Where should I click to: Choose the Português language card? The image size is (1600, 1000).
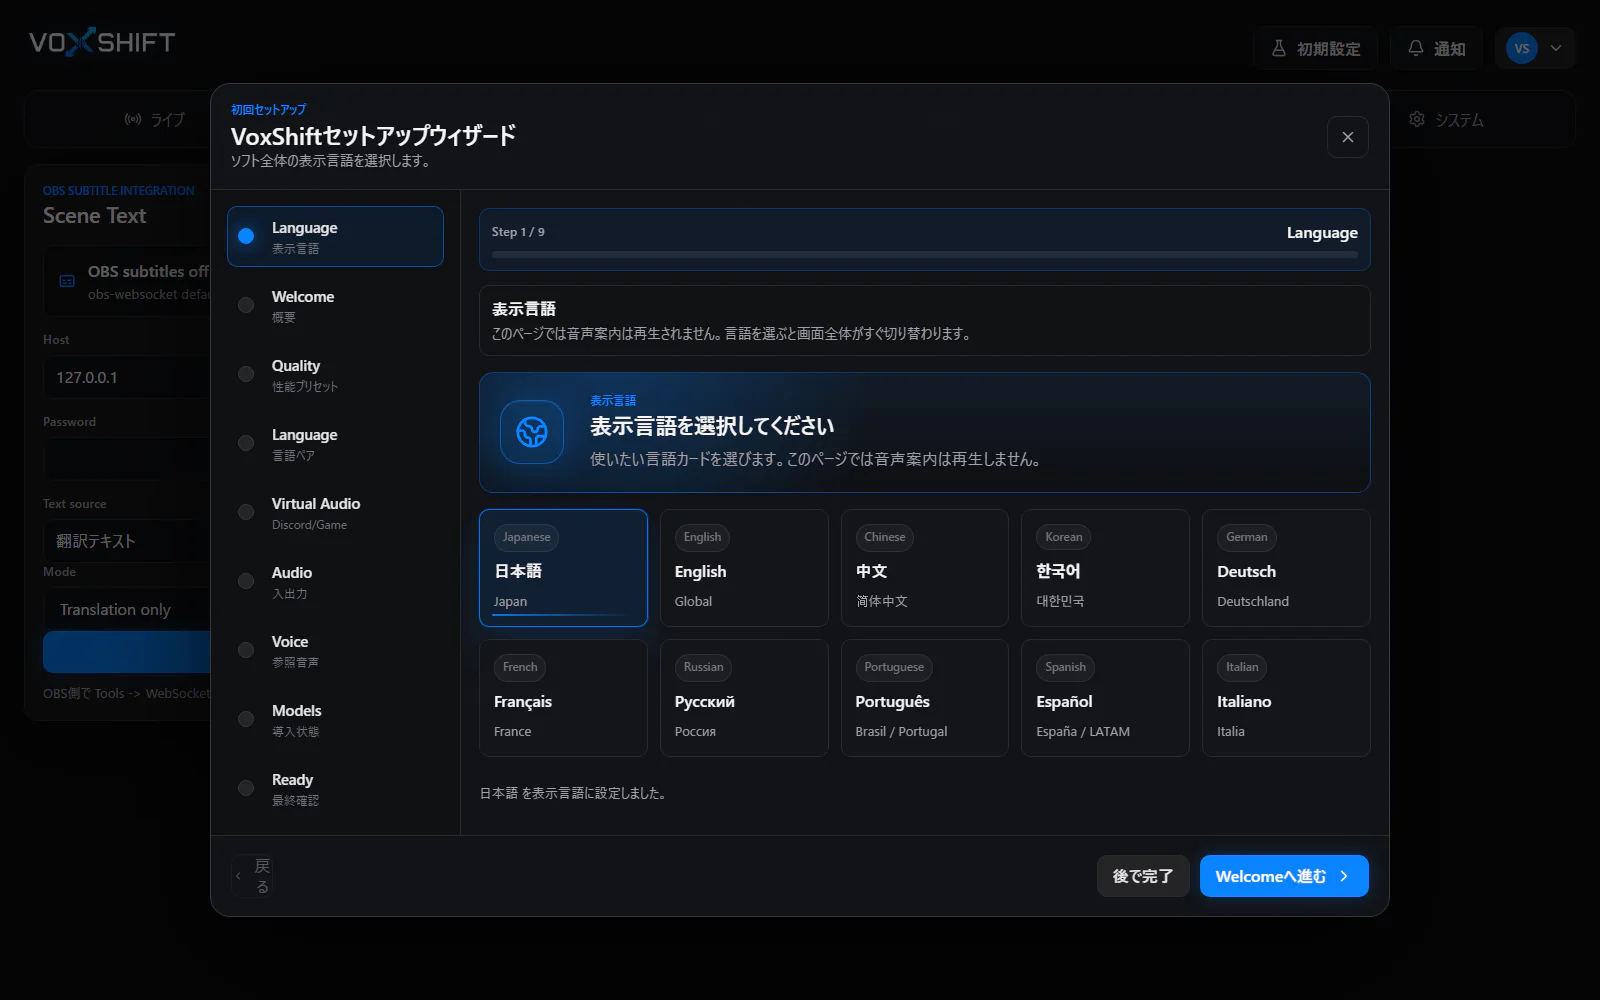click(x=925, y=698)
